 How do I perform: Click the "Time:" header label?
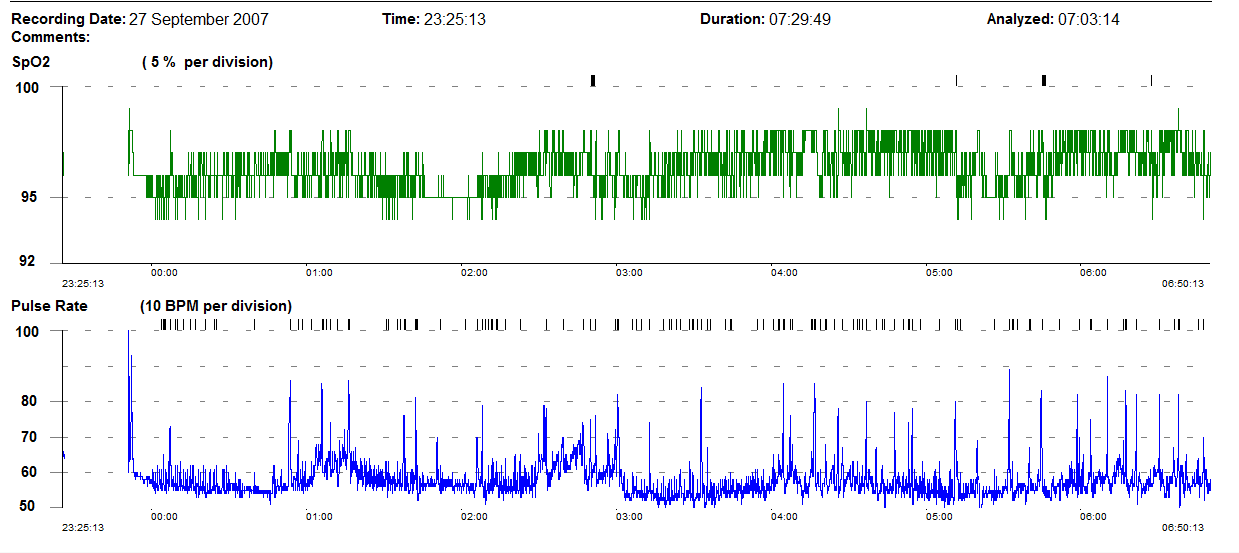[x=400, y=19]
